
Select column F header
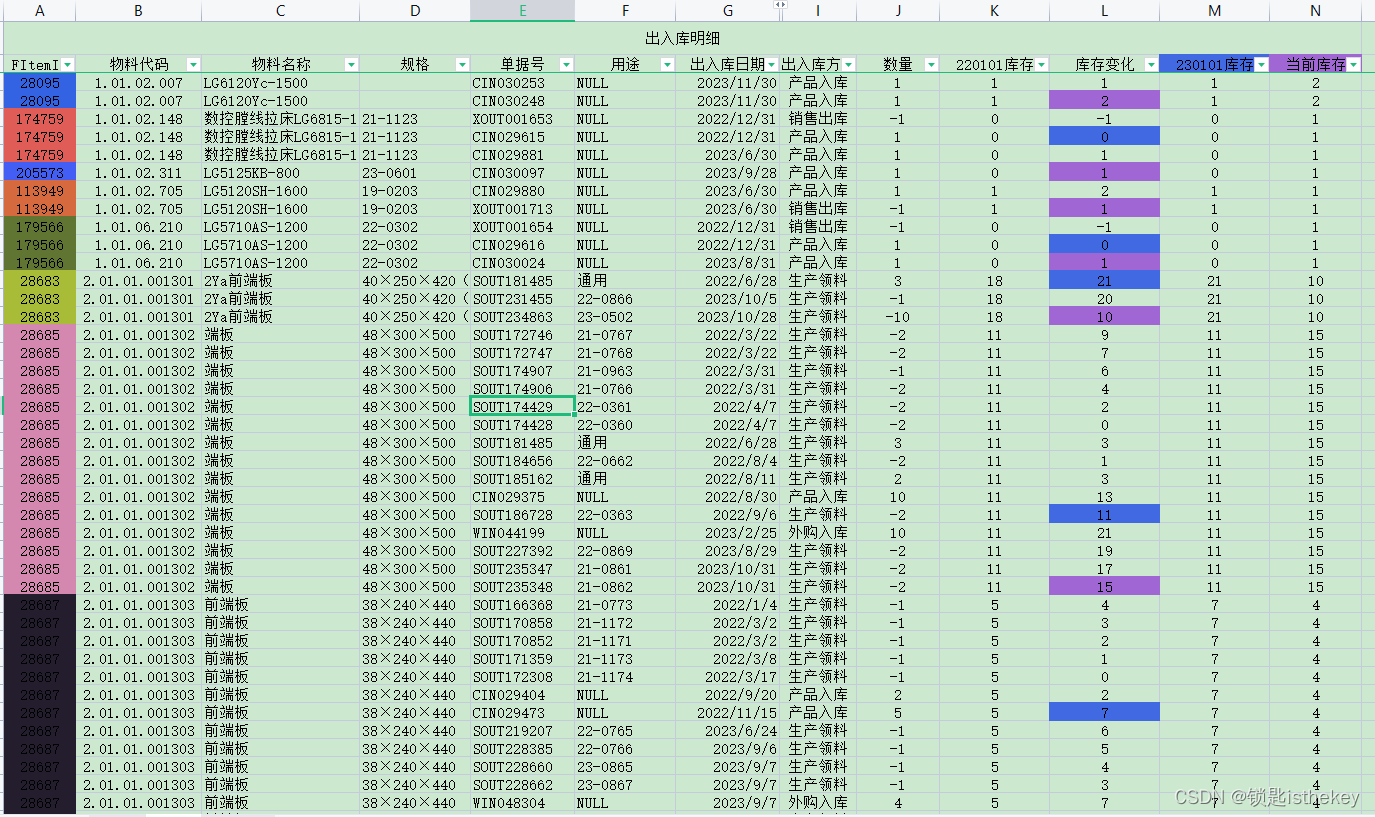point(625,11)
